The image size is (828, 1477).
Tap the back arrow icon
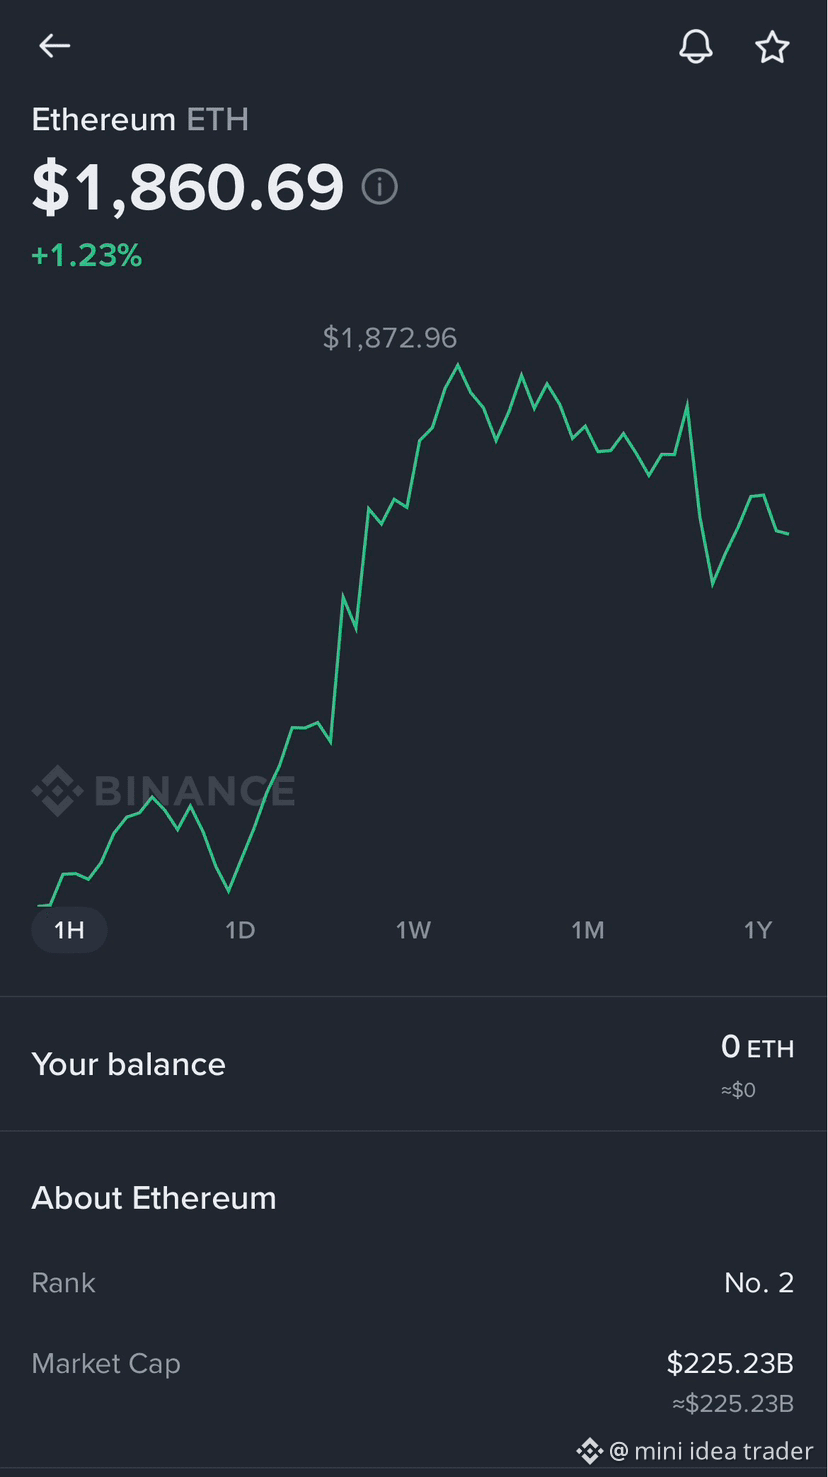coord(54,46)
